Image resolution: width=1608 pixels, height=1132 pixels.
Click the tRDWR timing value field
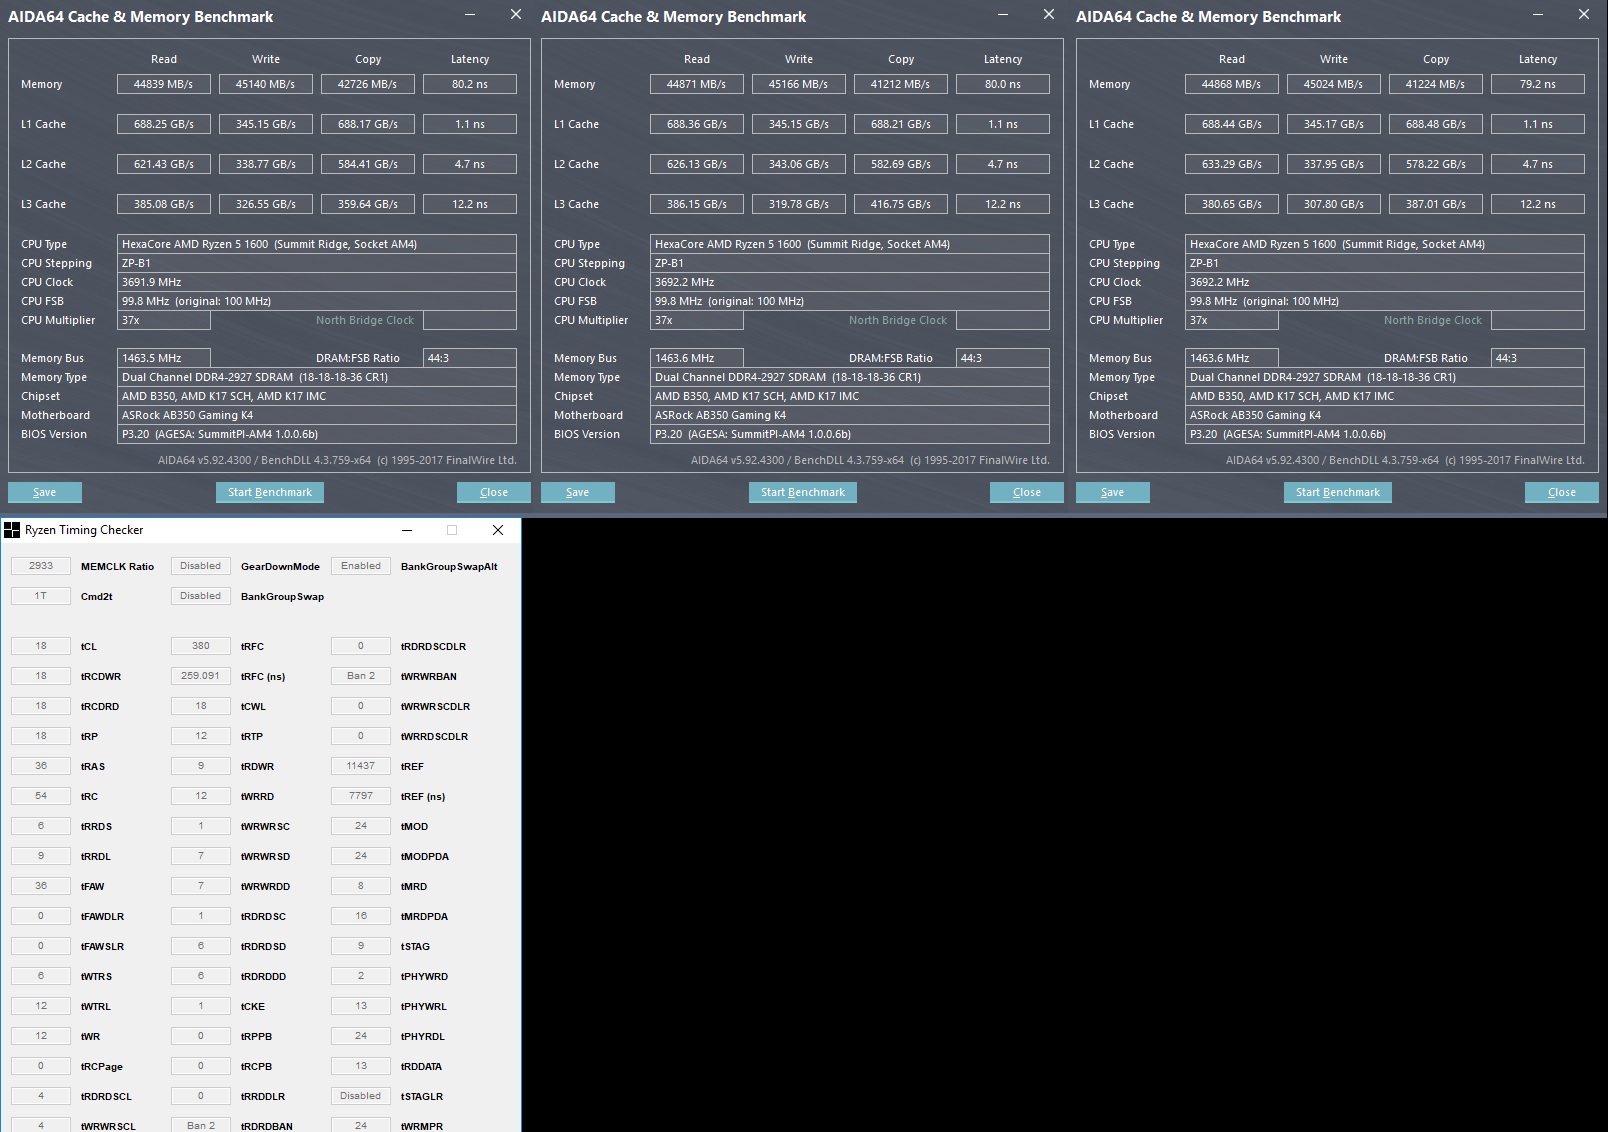point(201,766)
